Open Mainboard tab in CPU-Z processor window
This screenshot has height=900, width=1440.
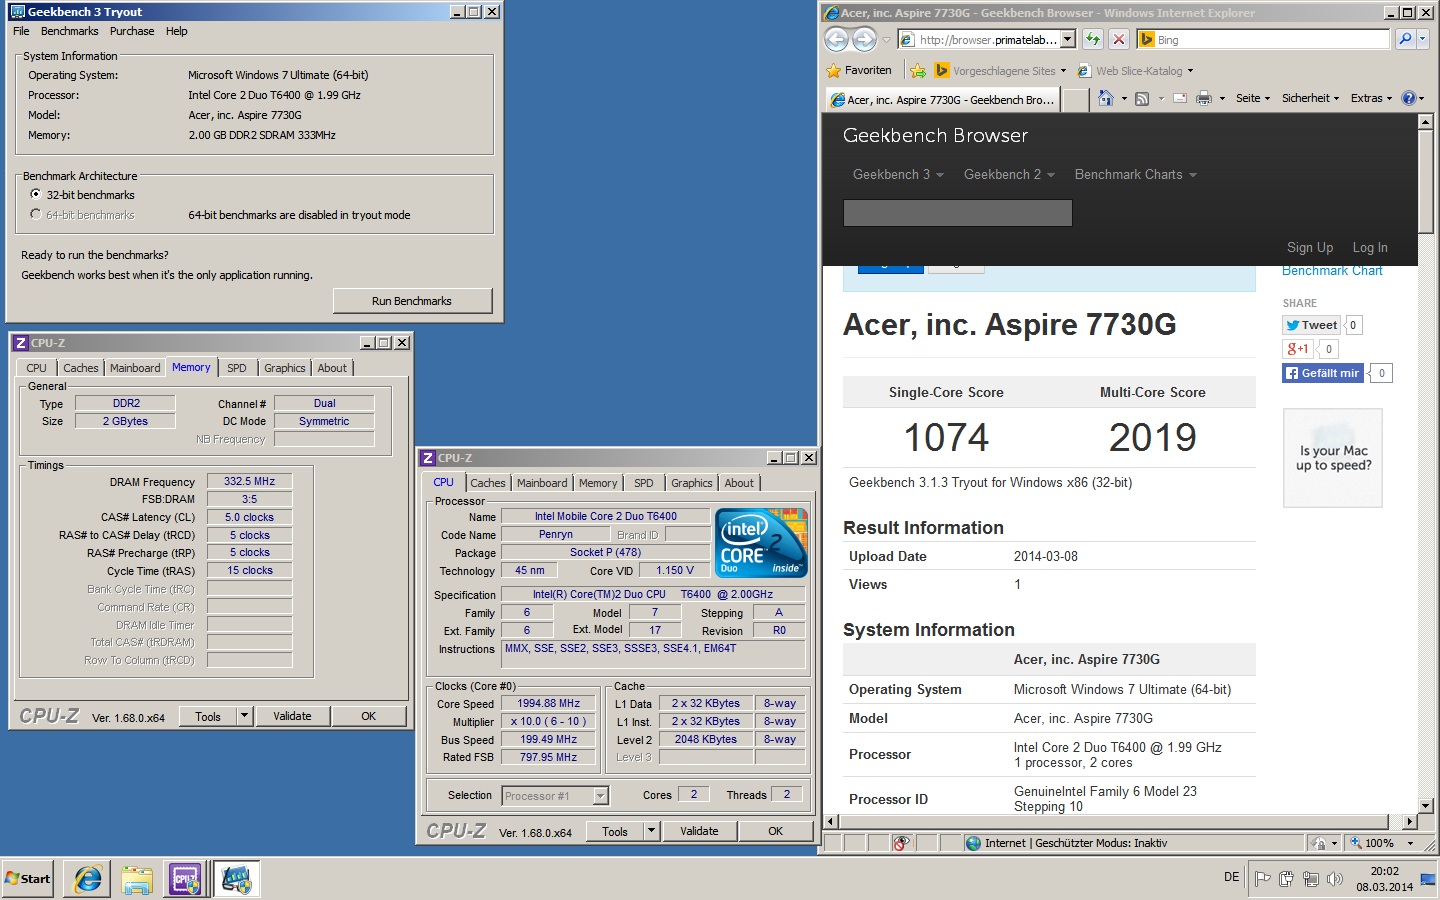coord(542,483)
